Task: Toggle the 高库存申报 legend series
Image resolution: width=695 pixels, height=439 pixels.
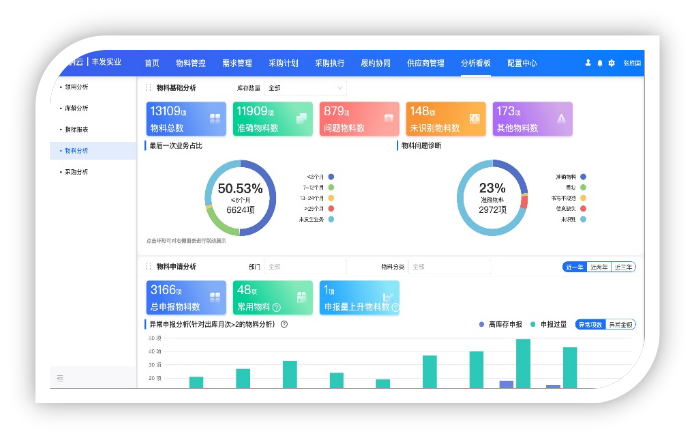Action: (x=505, y=324)
